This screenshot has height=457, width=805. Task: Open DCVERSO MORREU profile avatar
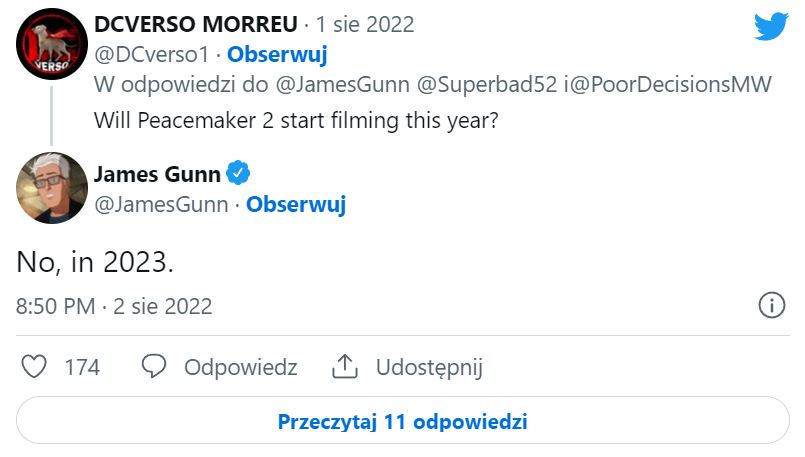[52, 44]
